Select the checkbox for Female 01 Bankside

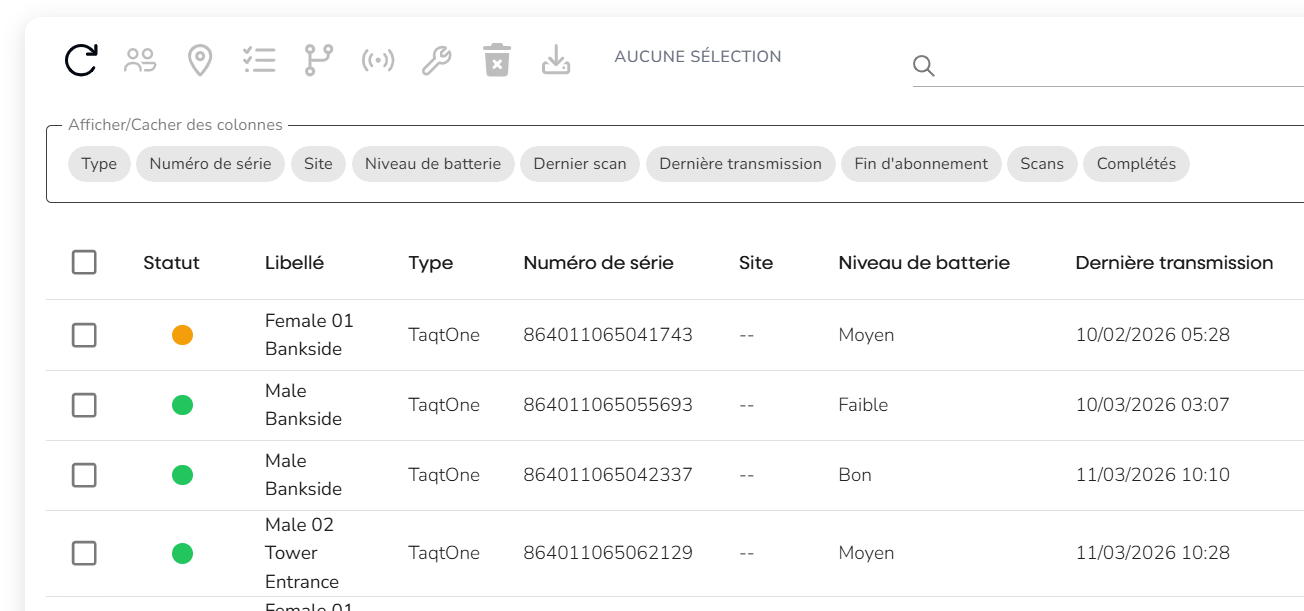click(84, 335)
